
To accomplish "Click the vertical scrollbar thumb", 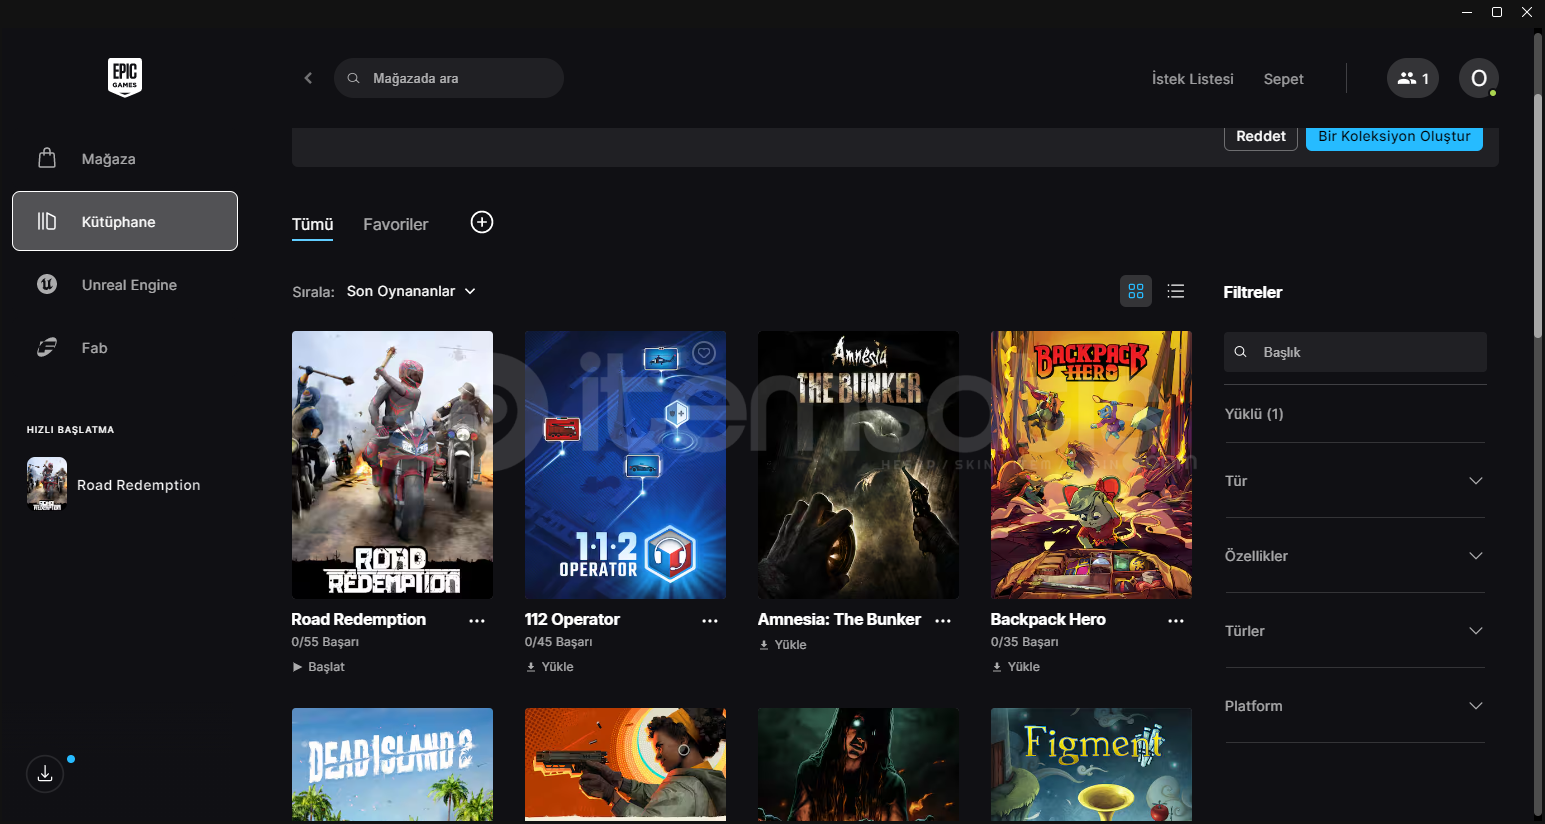I will click(x=1538, y=215).
